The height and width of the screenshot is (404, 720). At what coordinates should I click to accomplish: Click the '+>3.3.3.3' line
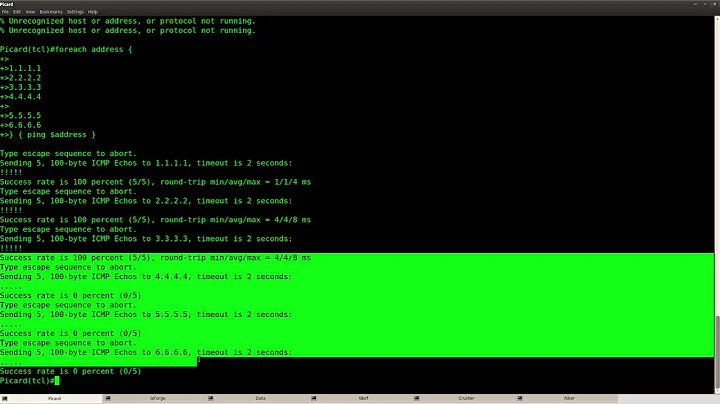tap(21, 87)
